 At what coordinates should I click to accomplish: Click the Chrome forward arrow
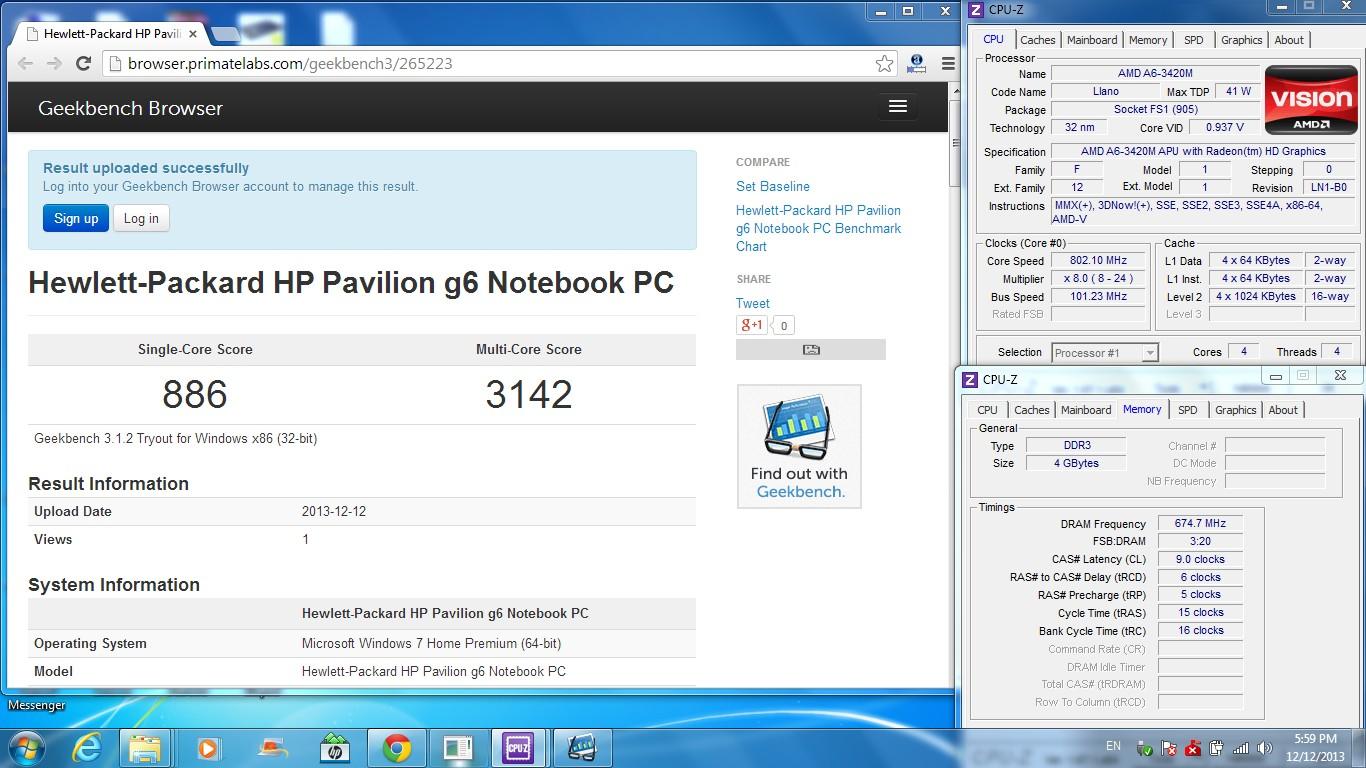(54, 63)
